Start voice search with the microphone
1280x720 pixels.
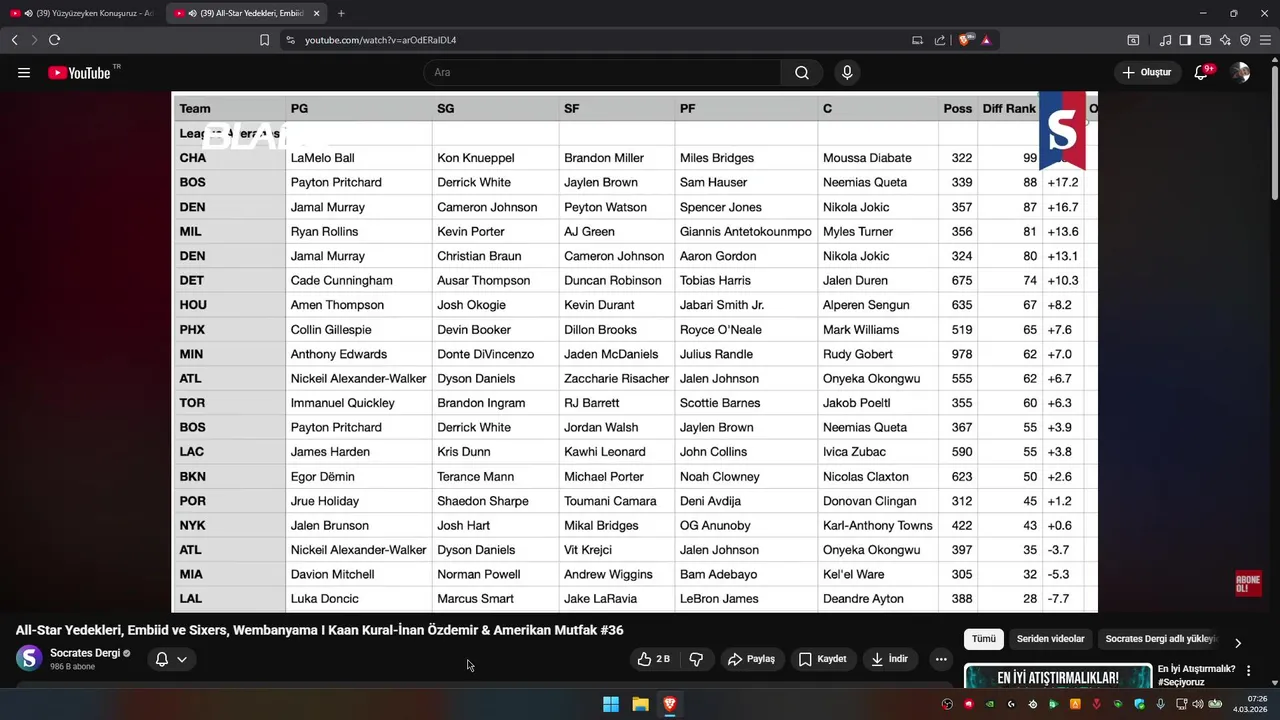(x=847, y=73)
